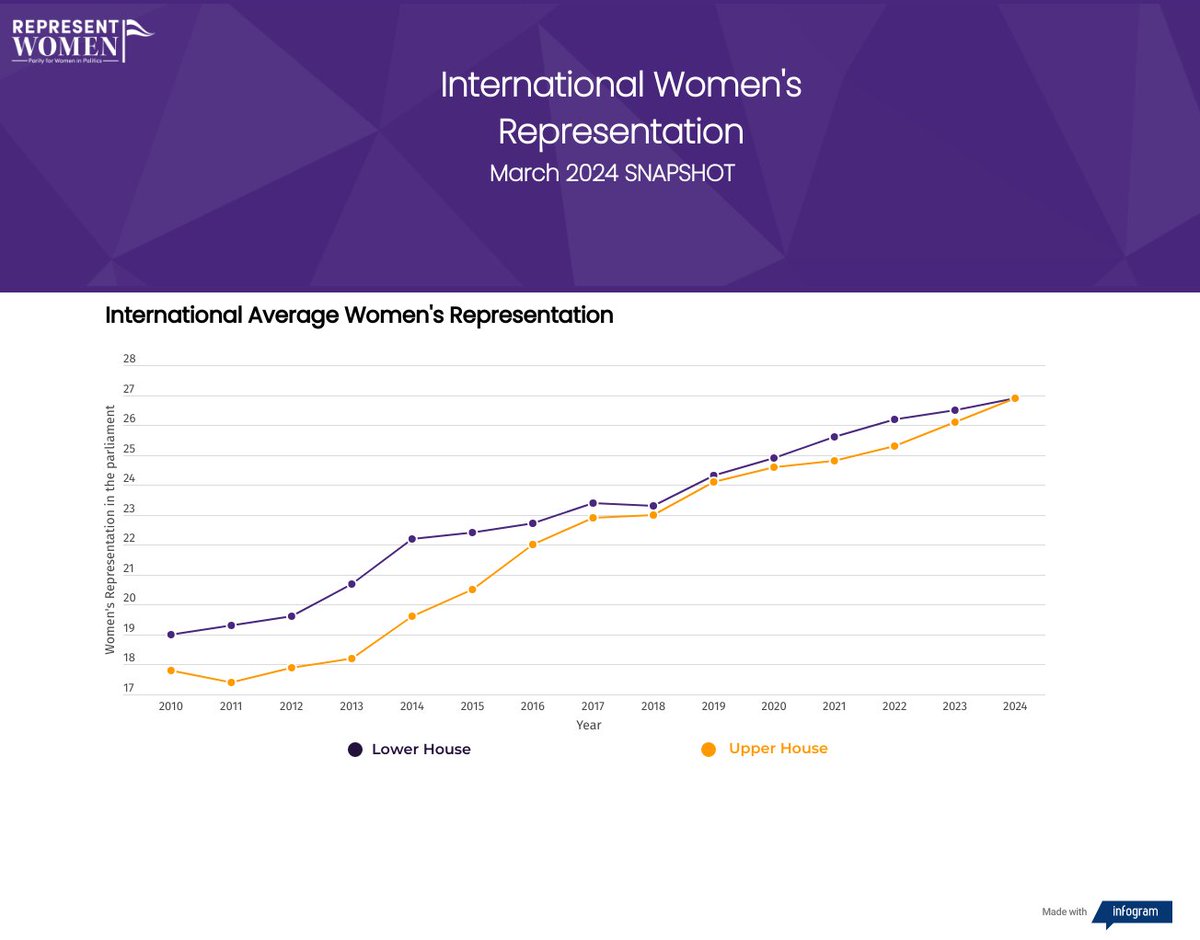This screenshot has height=940, width=1200.
Task: Select the Lower House 2019 data point
Action: pos(713,475)
